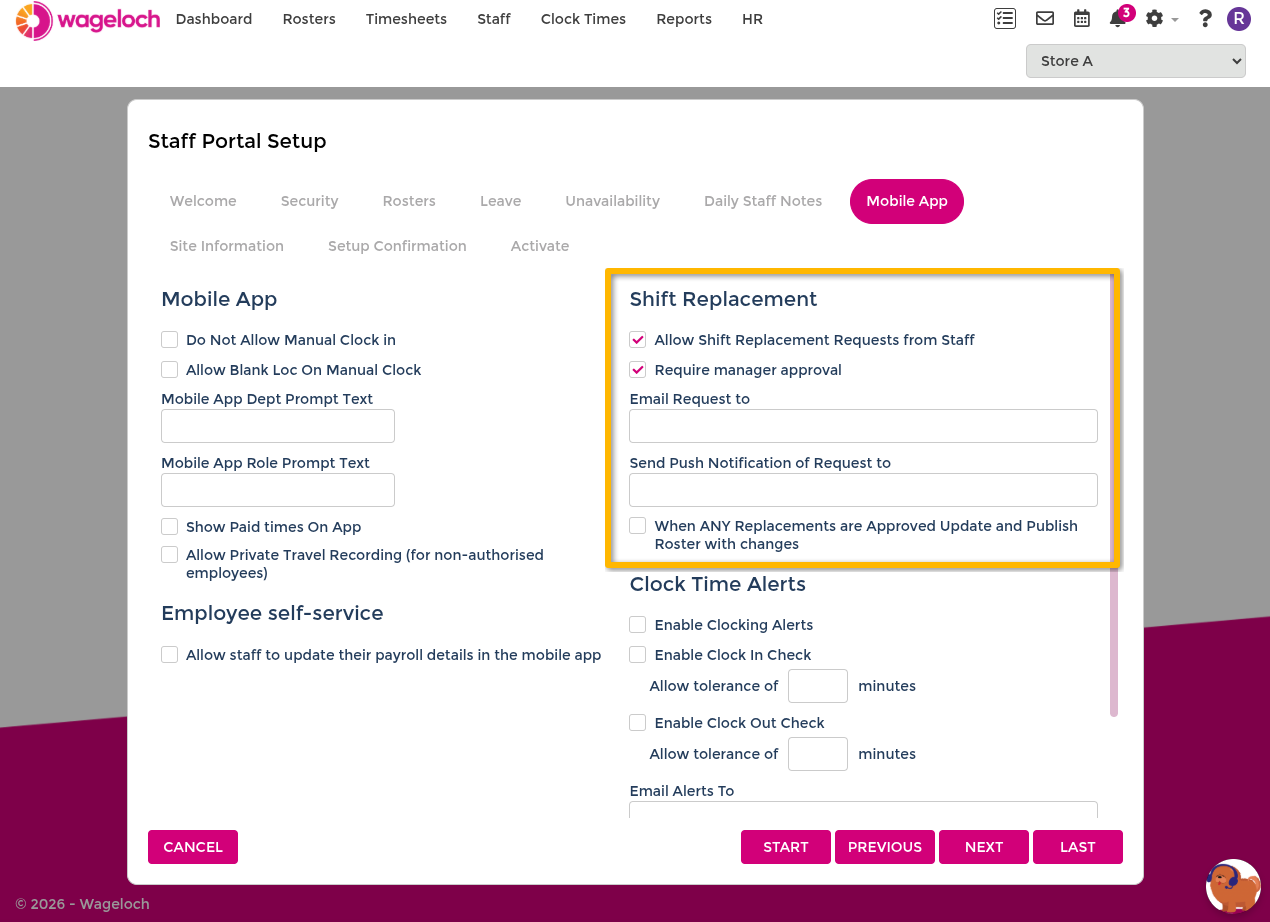Tick Allow staff to update payroll details

tap(170, 655)
